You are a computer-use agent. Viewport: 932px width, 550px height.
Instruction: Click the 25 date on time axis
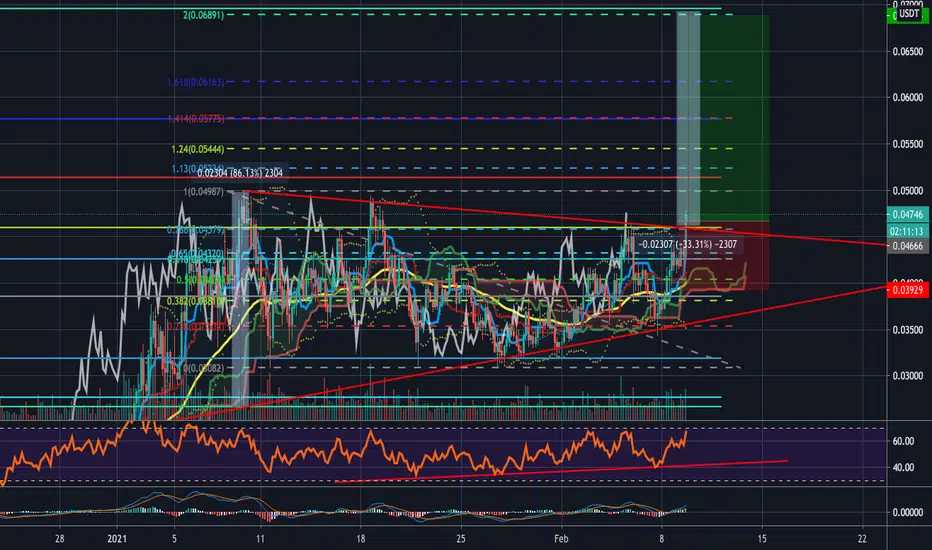coord(461,539)
